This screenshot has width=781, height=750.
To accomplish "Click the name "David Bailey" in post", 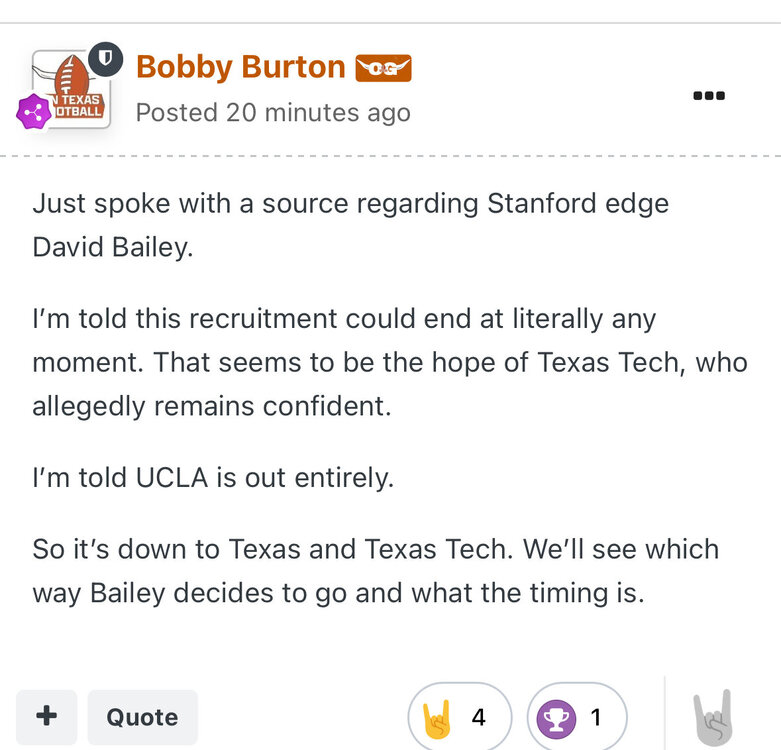I will pyautogui.click(x=110, y=247).
